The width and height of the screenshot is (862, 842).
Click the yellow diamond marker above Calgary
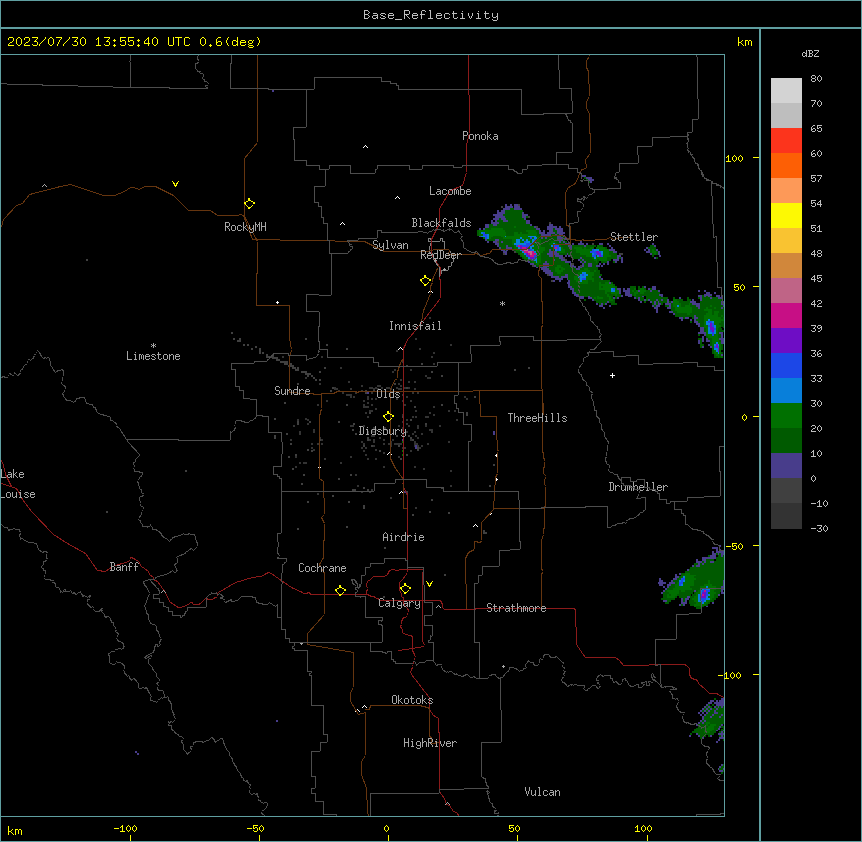405,589
